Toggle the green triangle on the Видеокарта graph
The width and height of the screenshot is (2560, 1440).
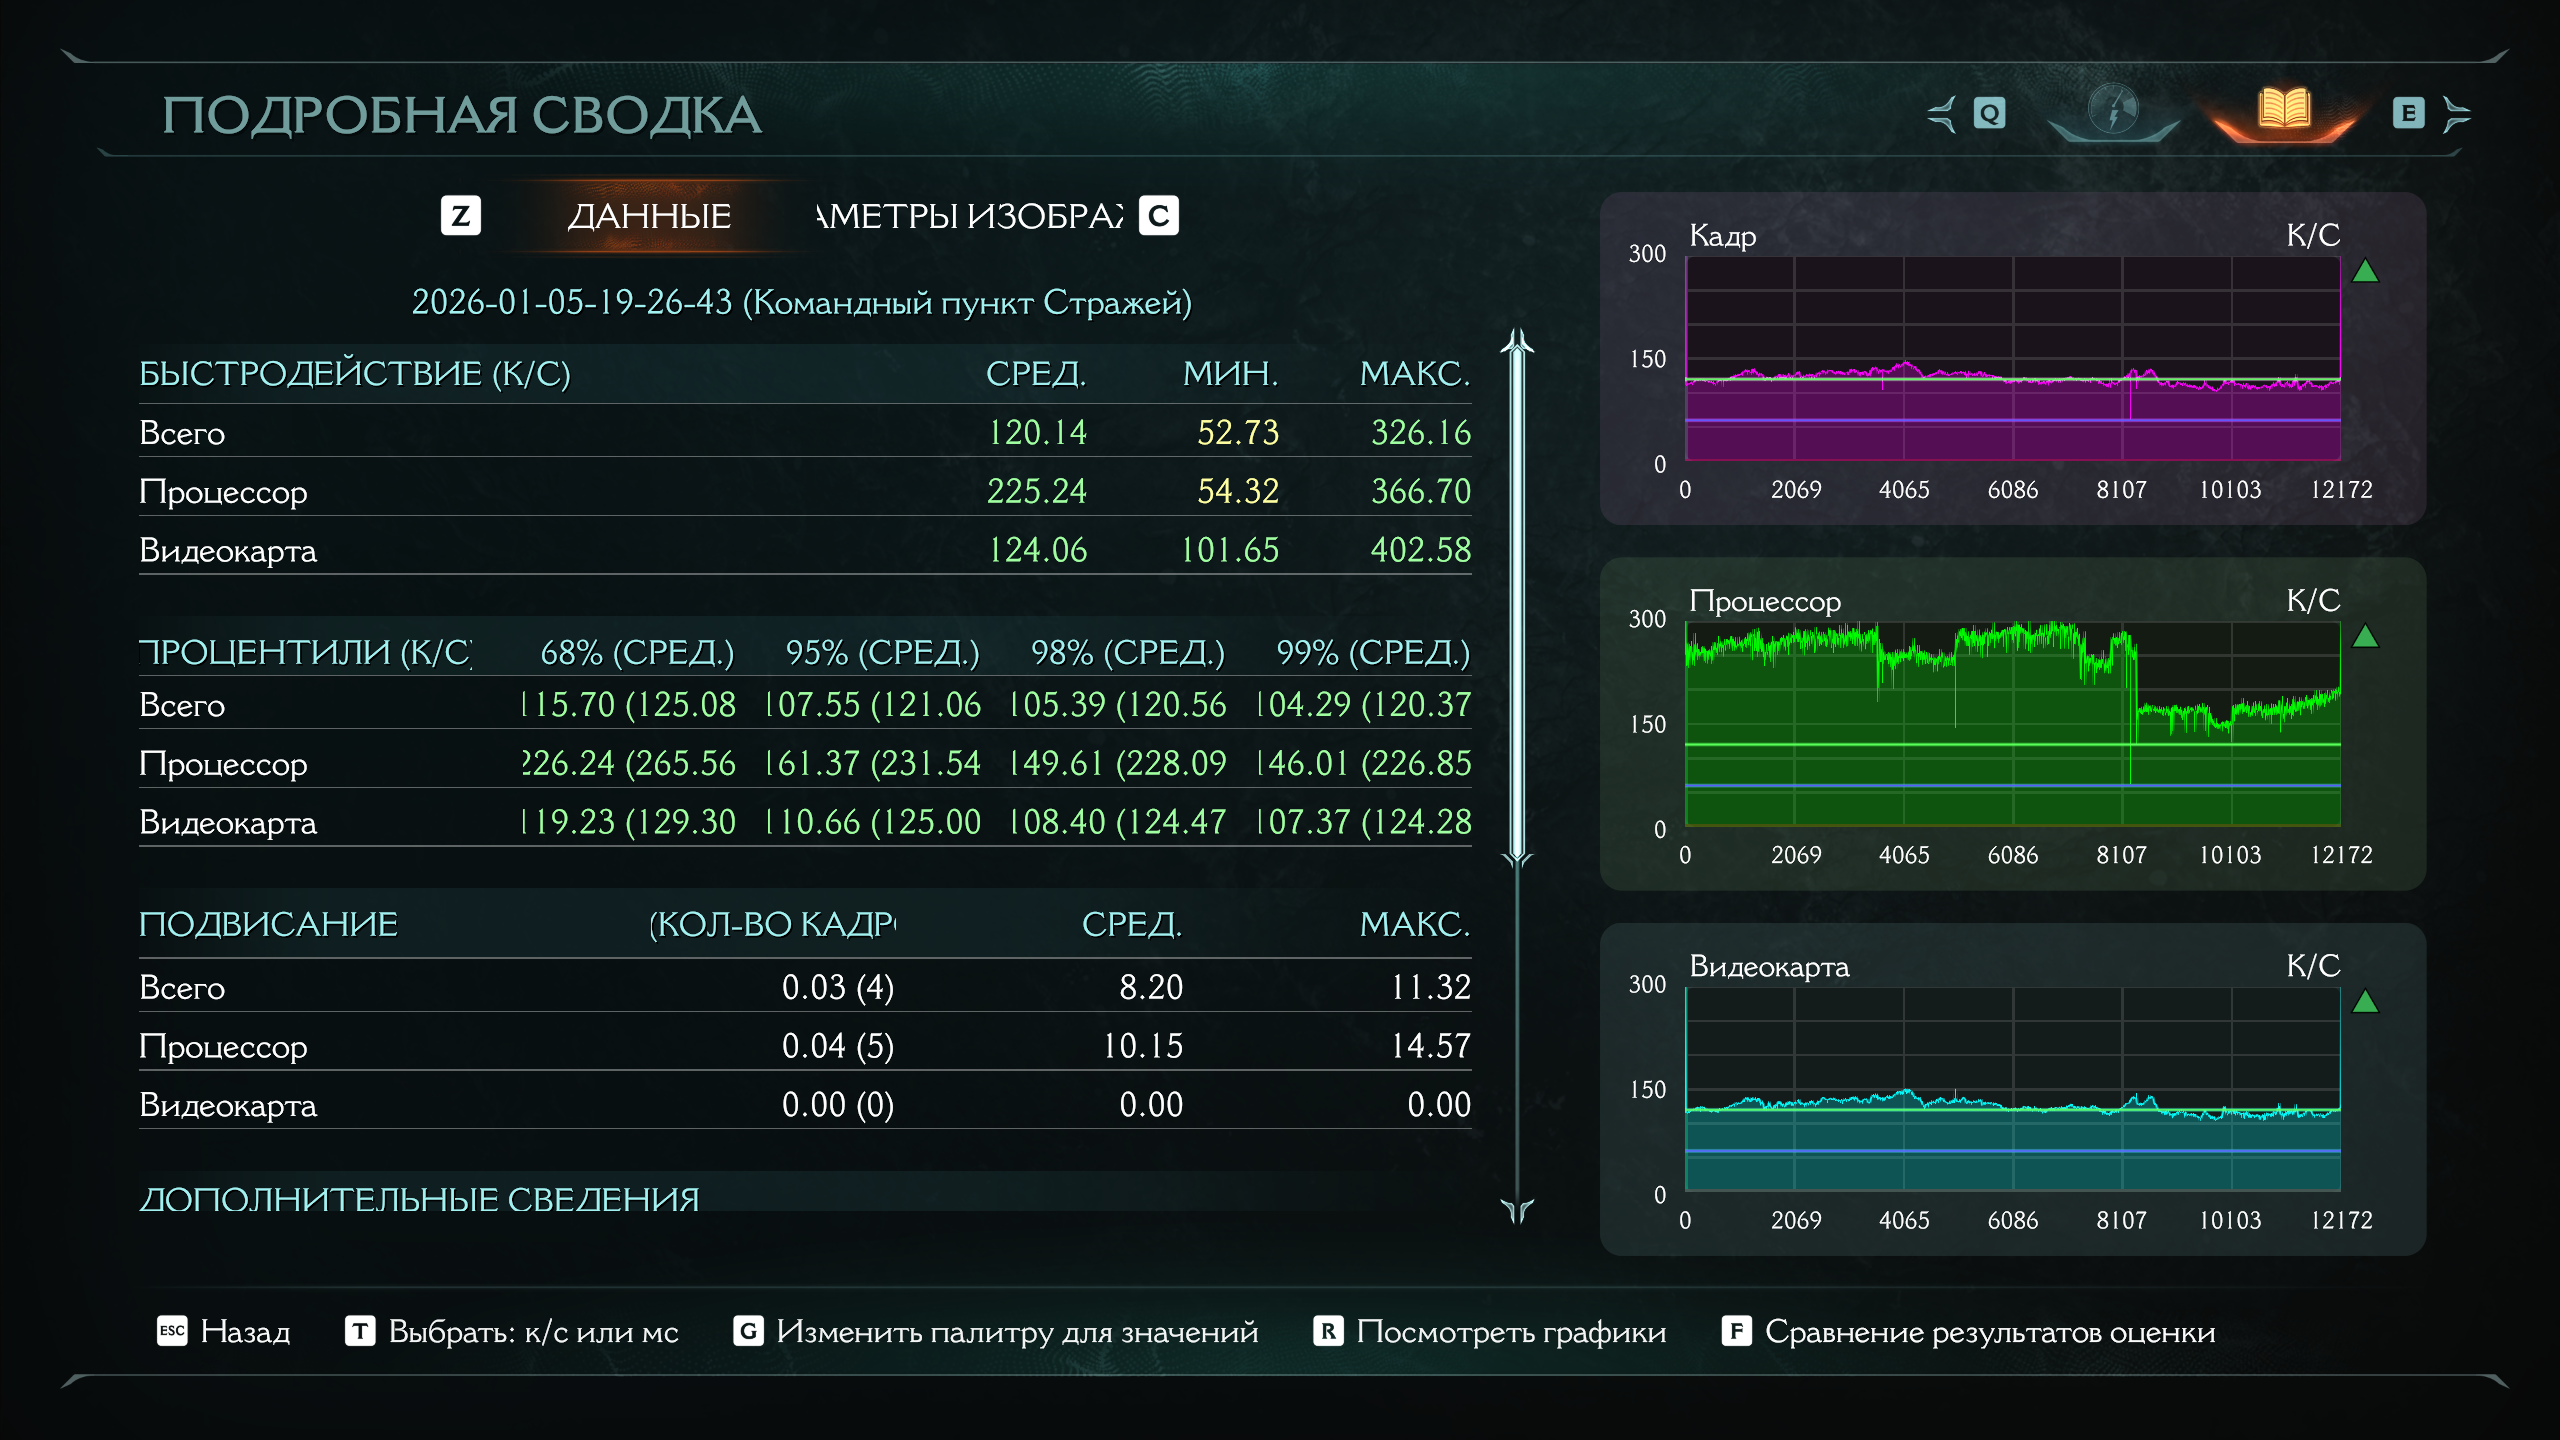[2365, 1002]
